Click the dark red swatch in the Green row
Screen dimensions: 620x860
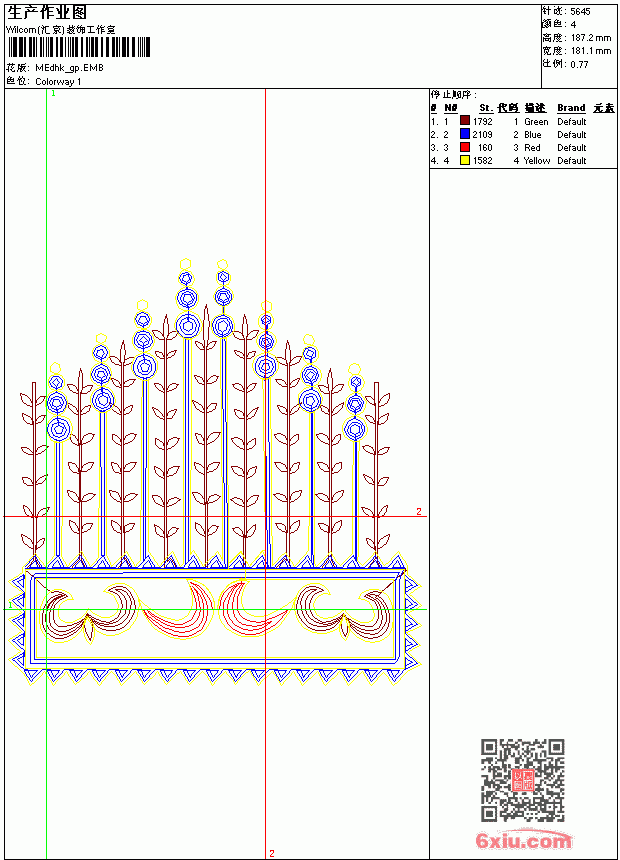pyautogui.click(x=465, y=121)
